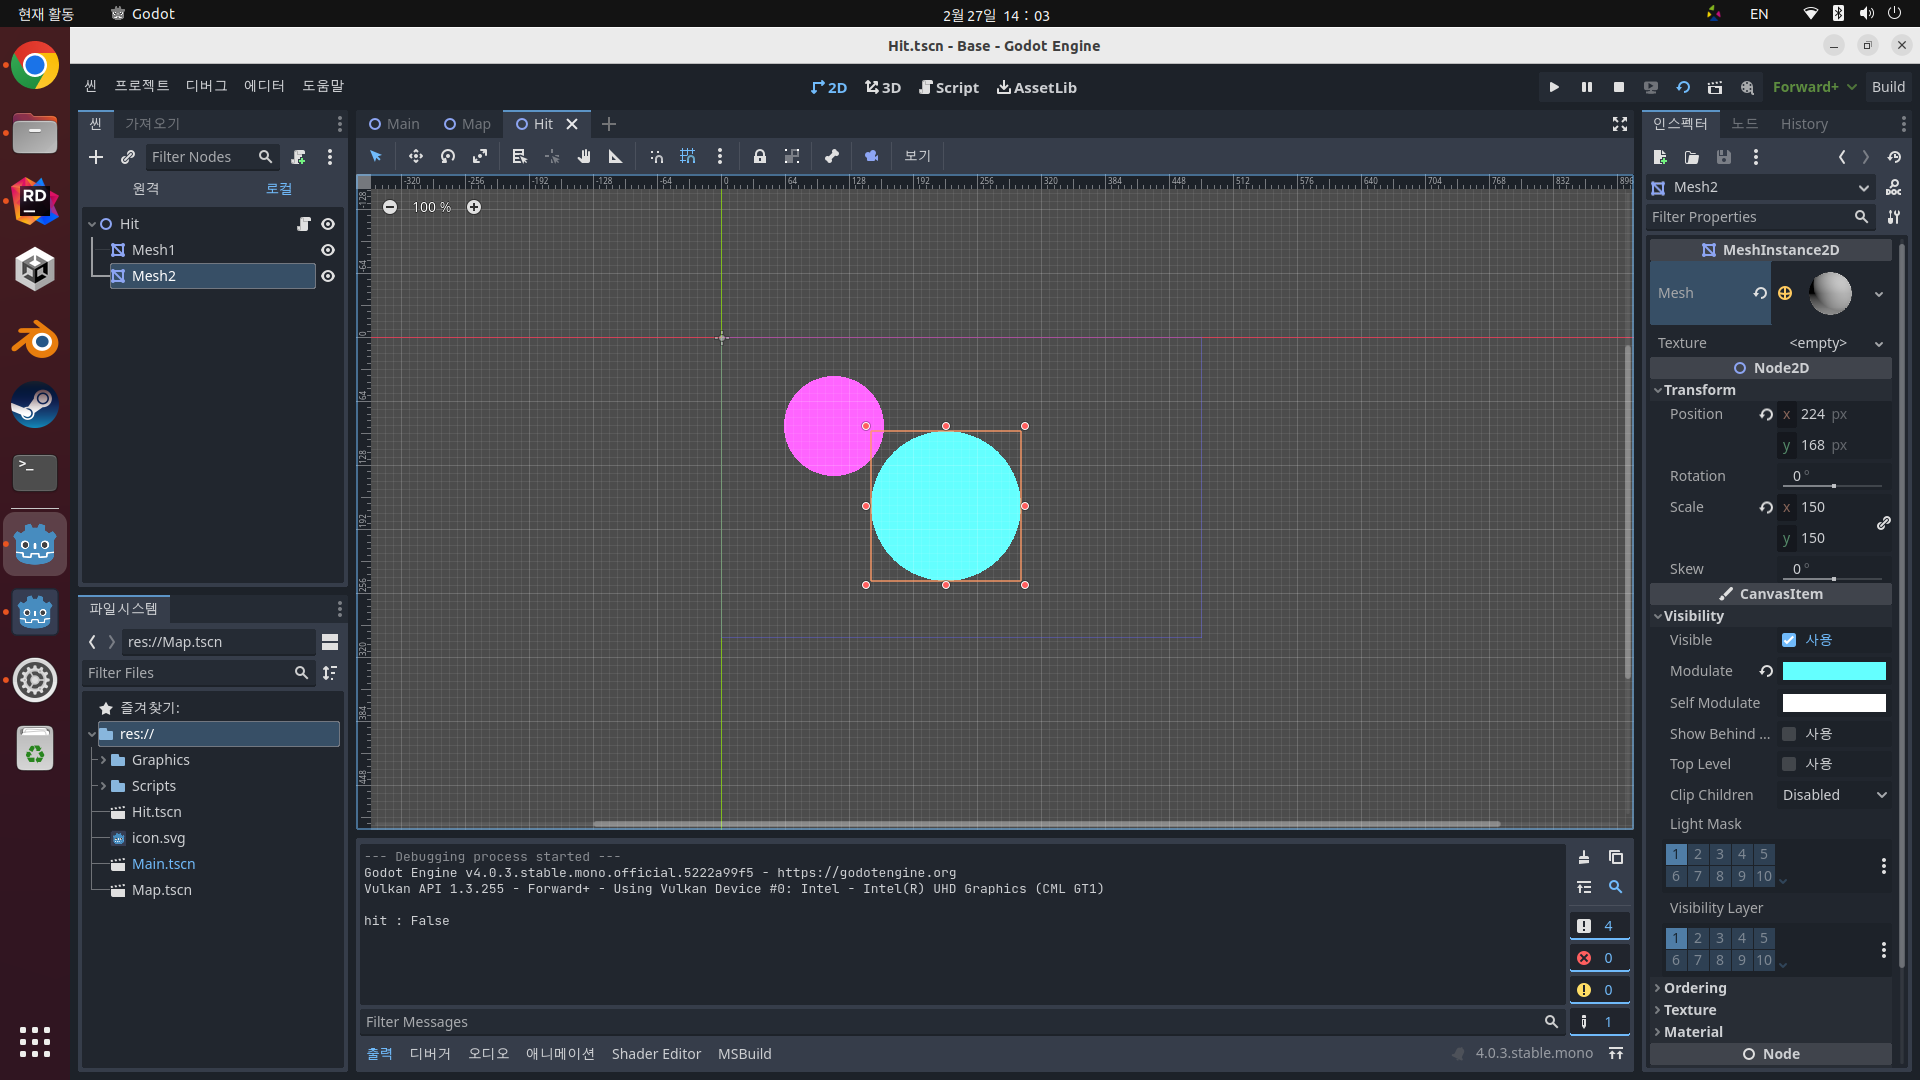This screenshot has height=1080, width=1920.
Task: Select the Pan Mode hand tool
Action: [584, 156]
